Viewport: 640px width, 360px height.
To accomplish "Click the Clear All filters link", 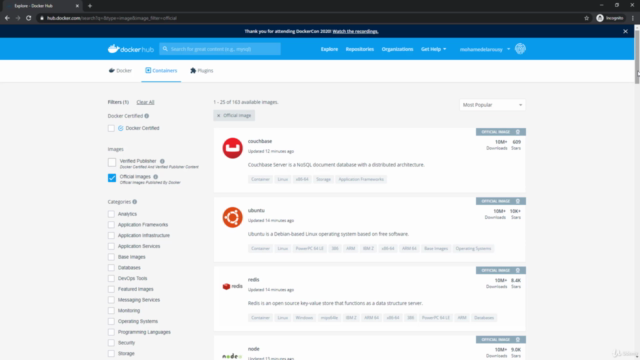I will [145, 102].
